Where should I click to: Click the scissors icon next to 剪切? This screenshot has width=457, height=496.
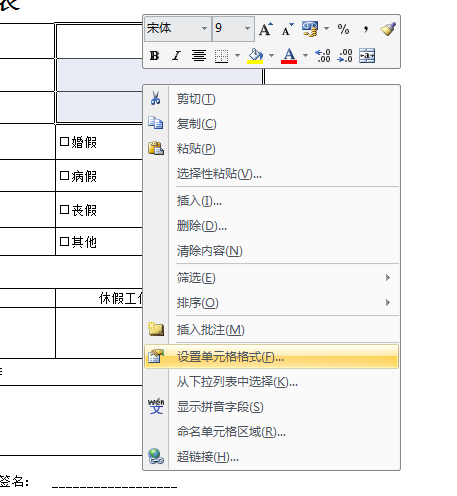155,98
